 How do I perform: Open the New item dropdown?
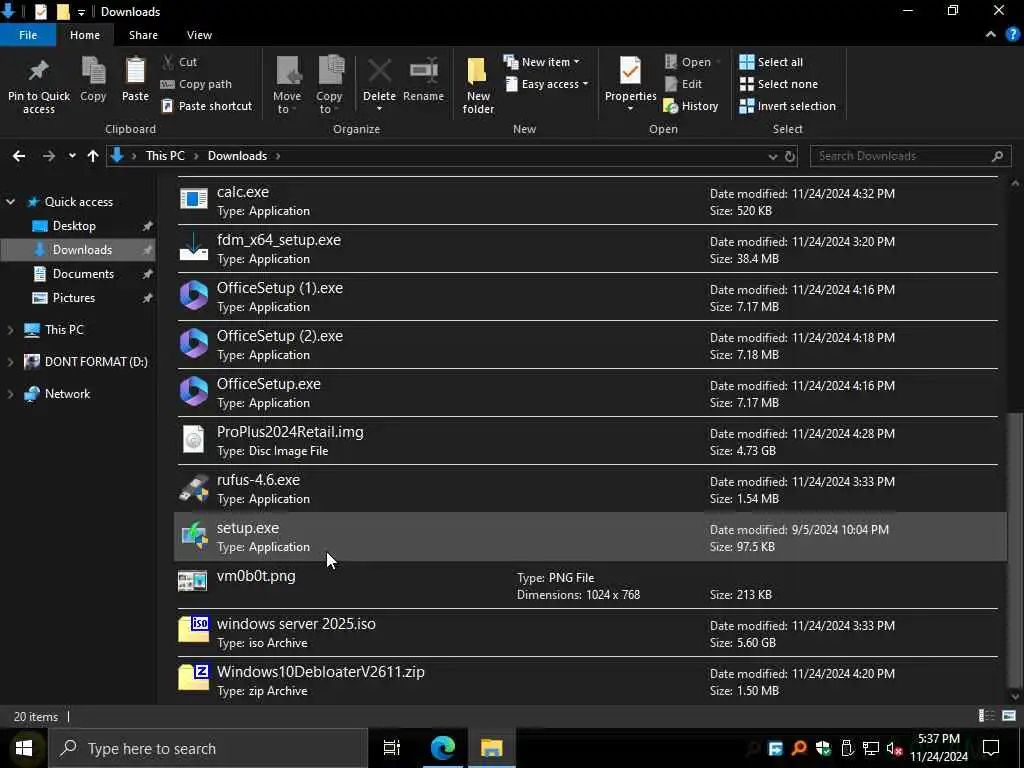(541, 62)
